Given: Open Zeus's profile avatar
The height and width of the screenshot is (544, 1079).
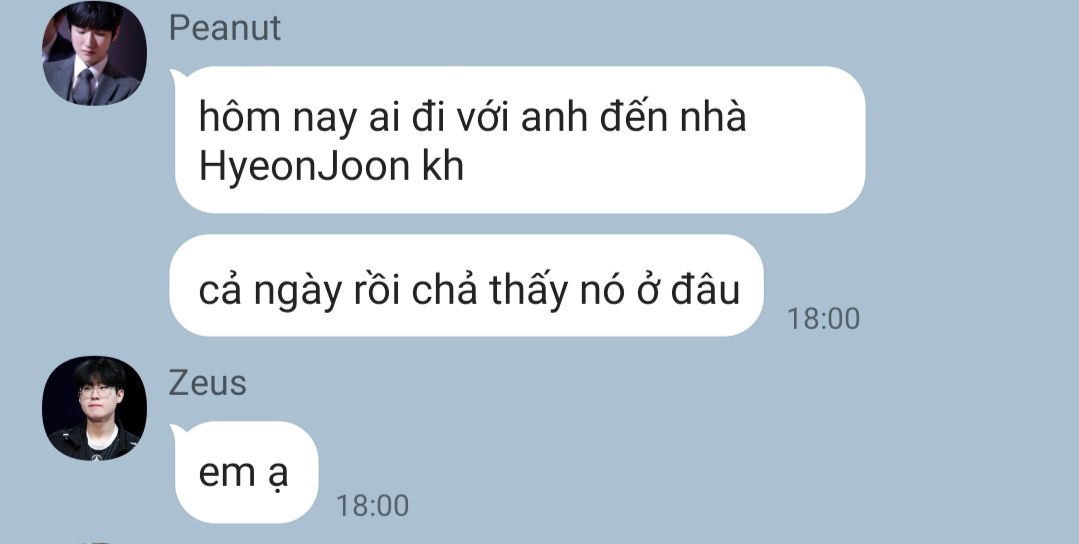Looking at the screenshot, I should click(x=94, y=409).
